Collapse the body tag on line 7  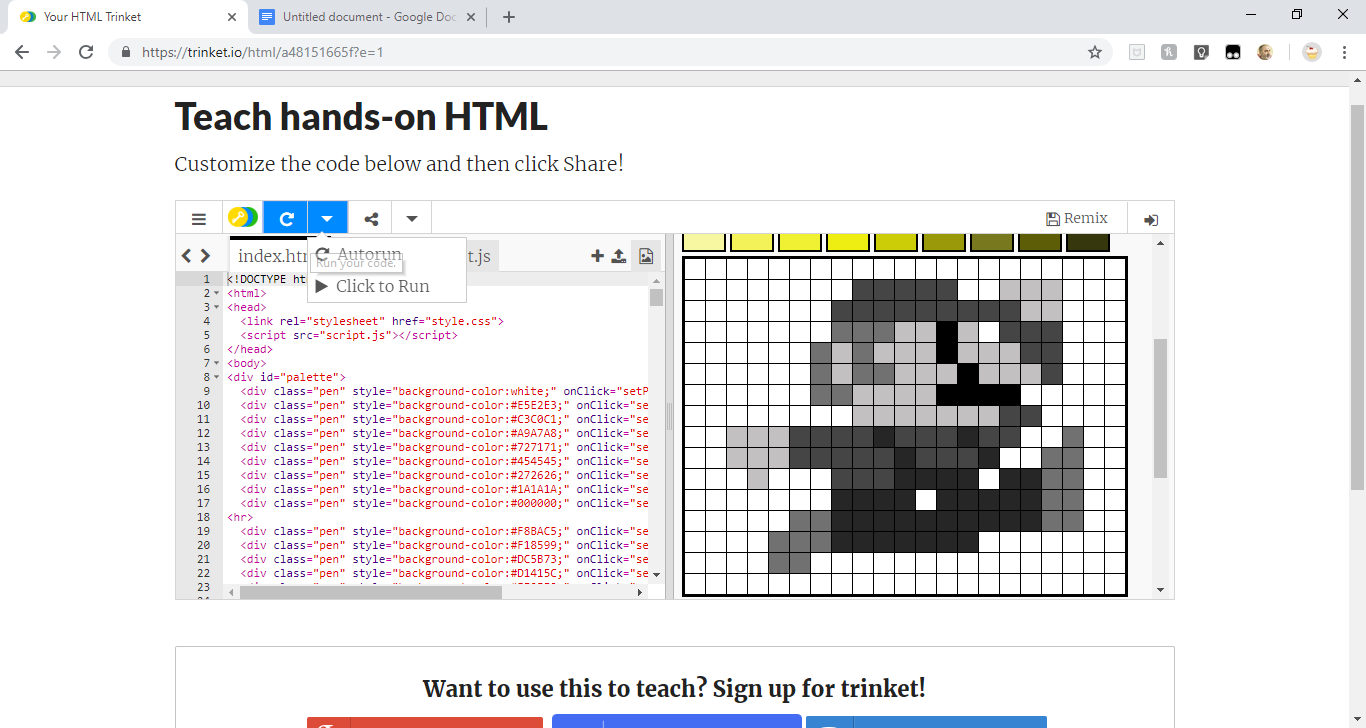click(217, 364)
